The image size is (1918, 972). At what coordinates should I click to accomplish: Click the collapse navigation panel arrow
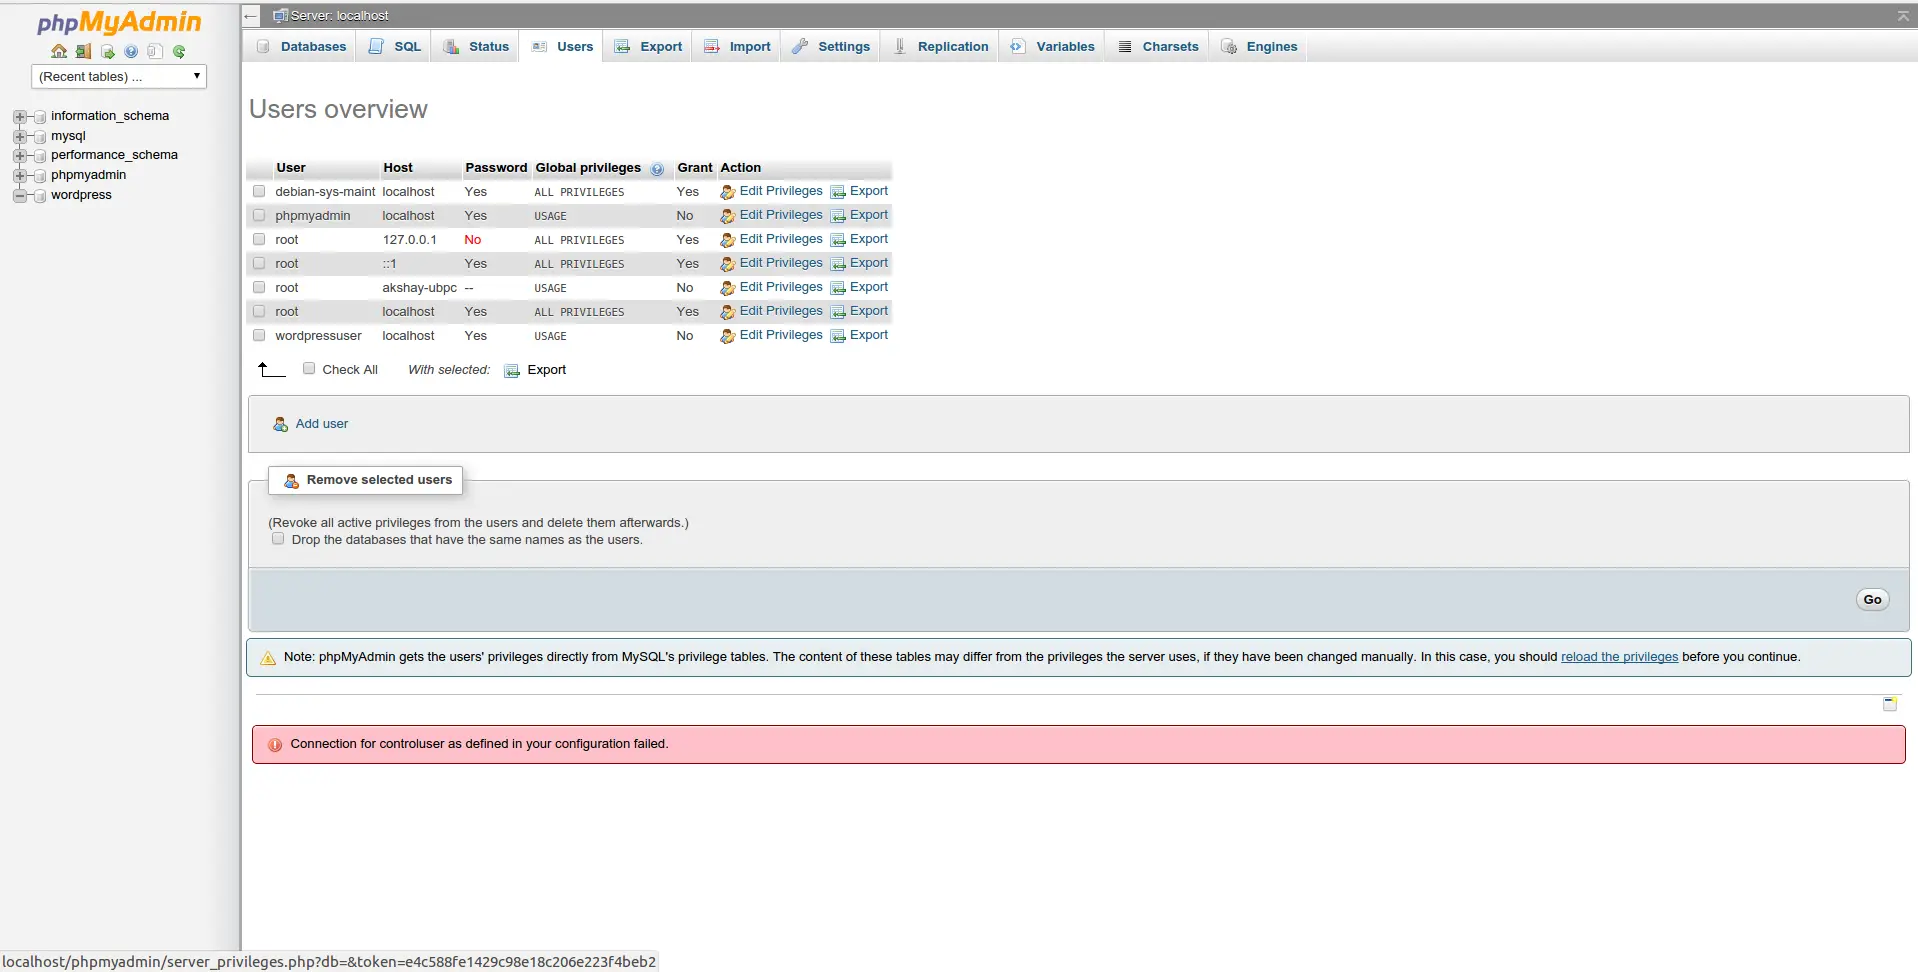[250, 16]
